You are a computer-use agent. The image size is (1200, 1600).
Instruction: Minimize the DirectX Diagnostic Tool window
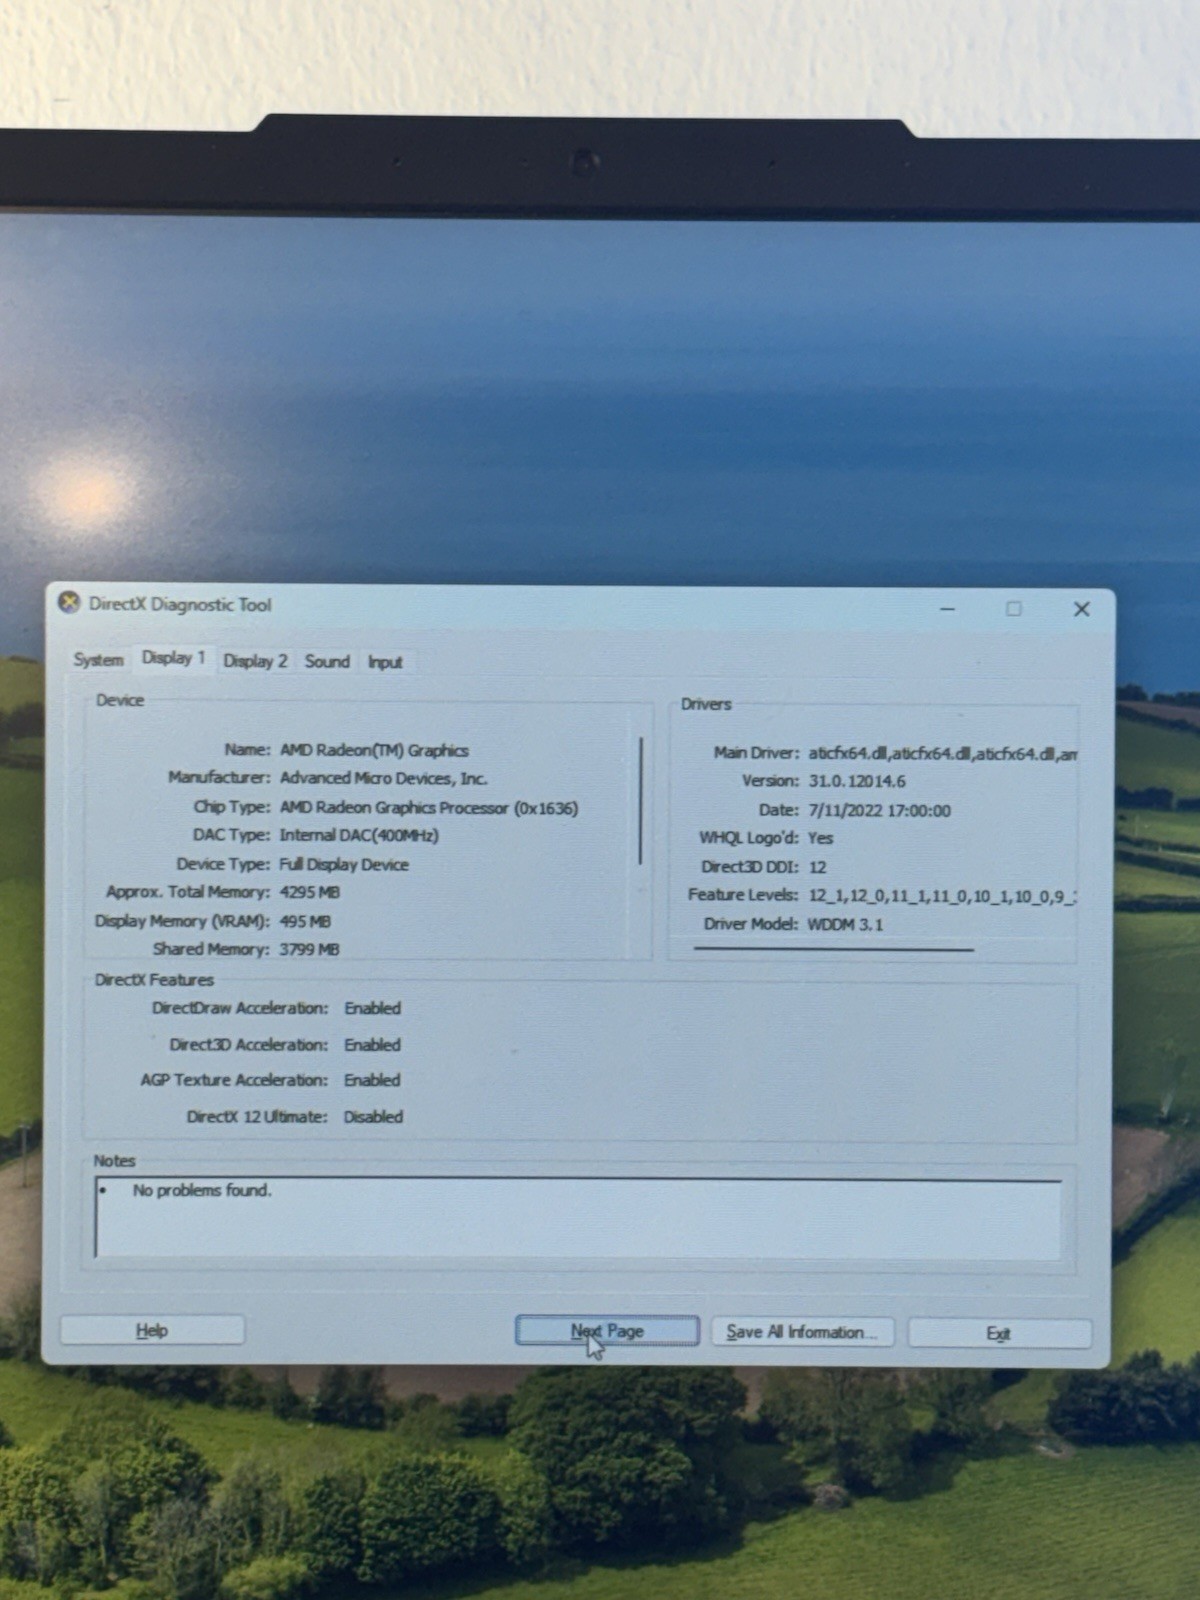[x=947, y=608]
